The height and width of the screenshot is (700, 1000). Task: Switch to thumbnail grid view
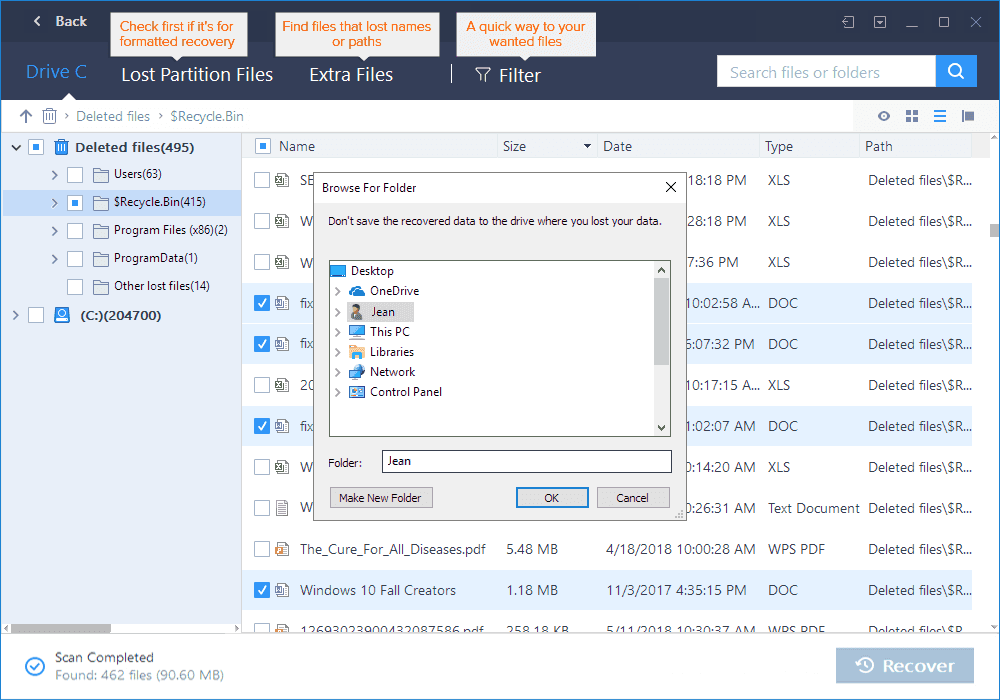pyautogui.click(x=912, y=116)
